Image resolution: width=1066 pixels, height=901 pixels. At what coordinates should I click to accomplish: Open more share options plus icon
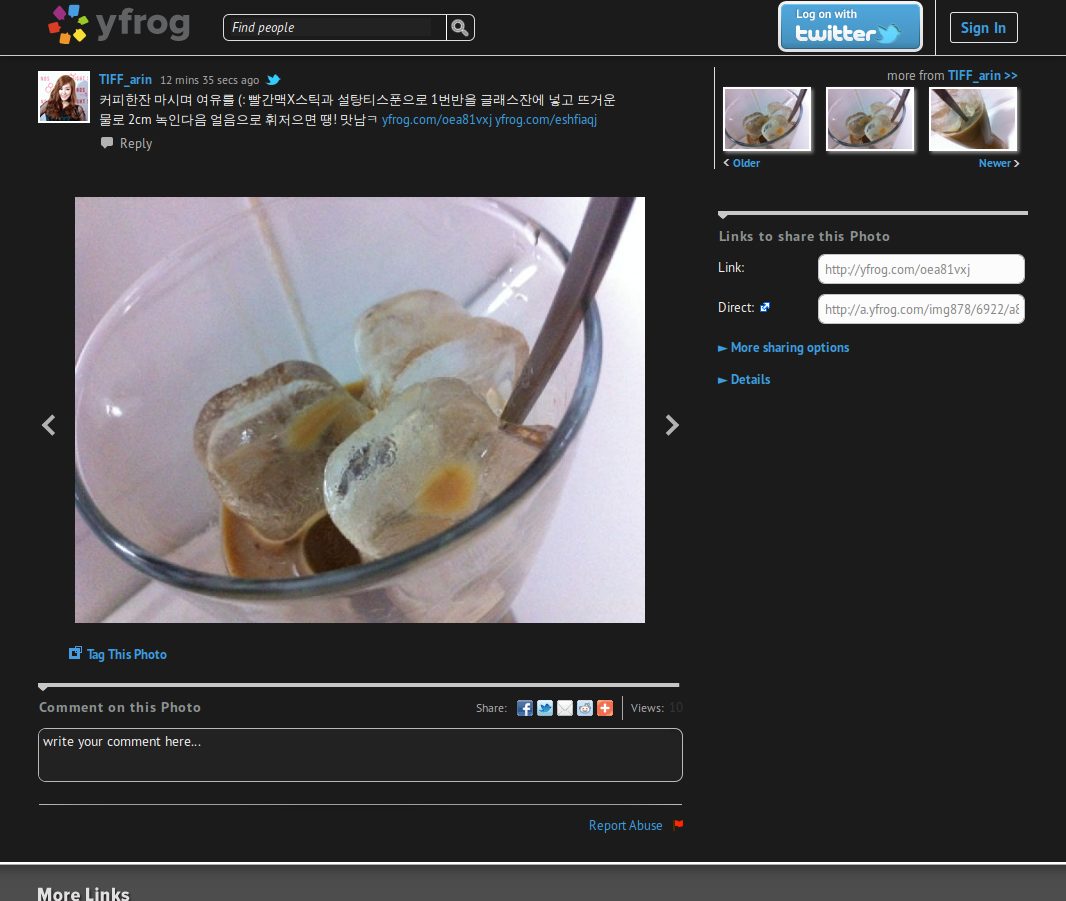tap(605, 708)
